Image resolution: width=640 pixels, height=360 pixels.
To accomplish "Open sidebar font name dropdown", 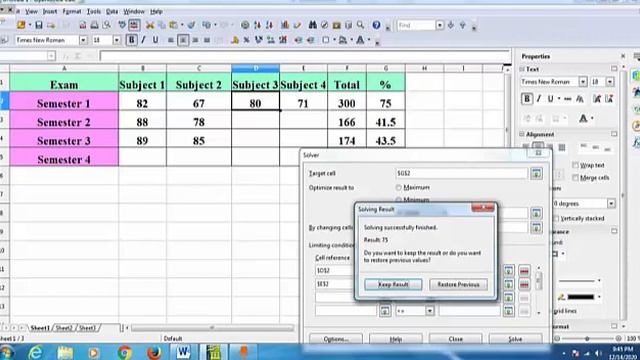I will click(583, 82).
